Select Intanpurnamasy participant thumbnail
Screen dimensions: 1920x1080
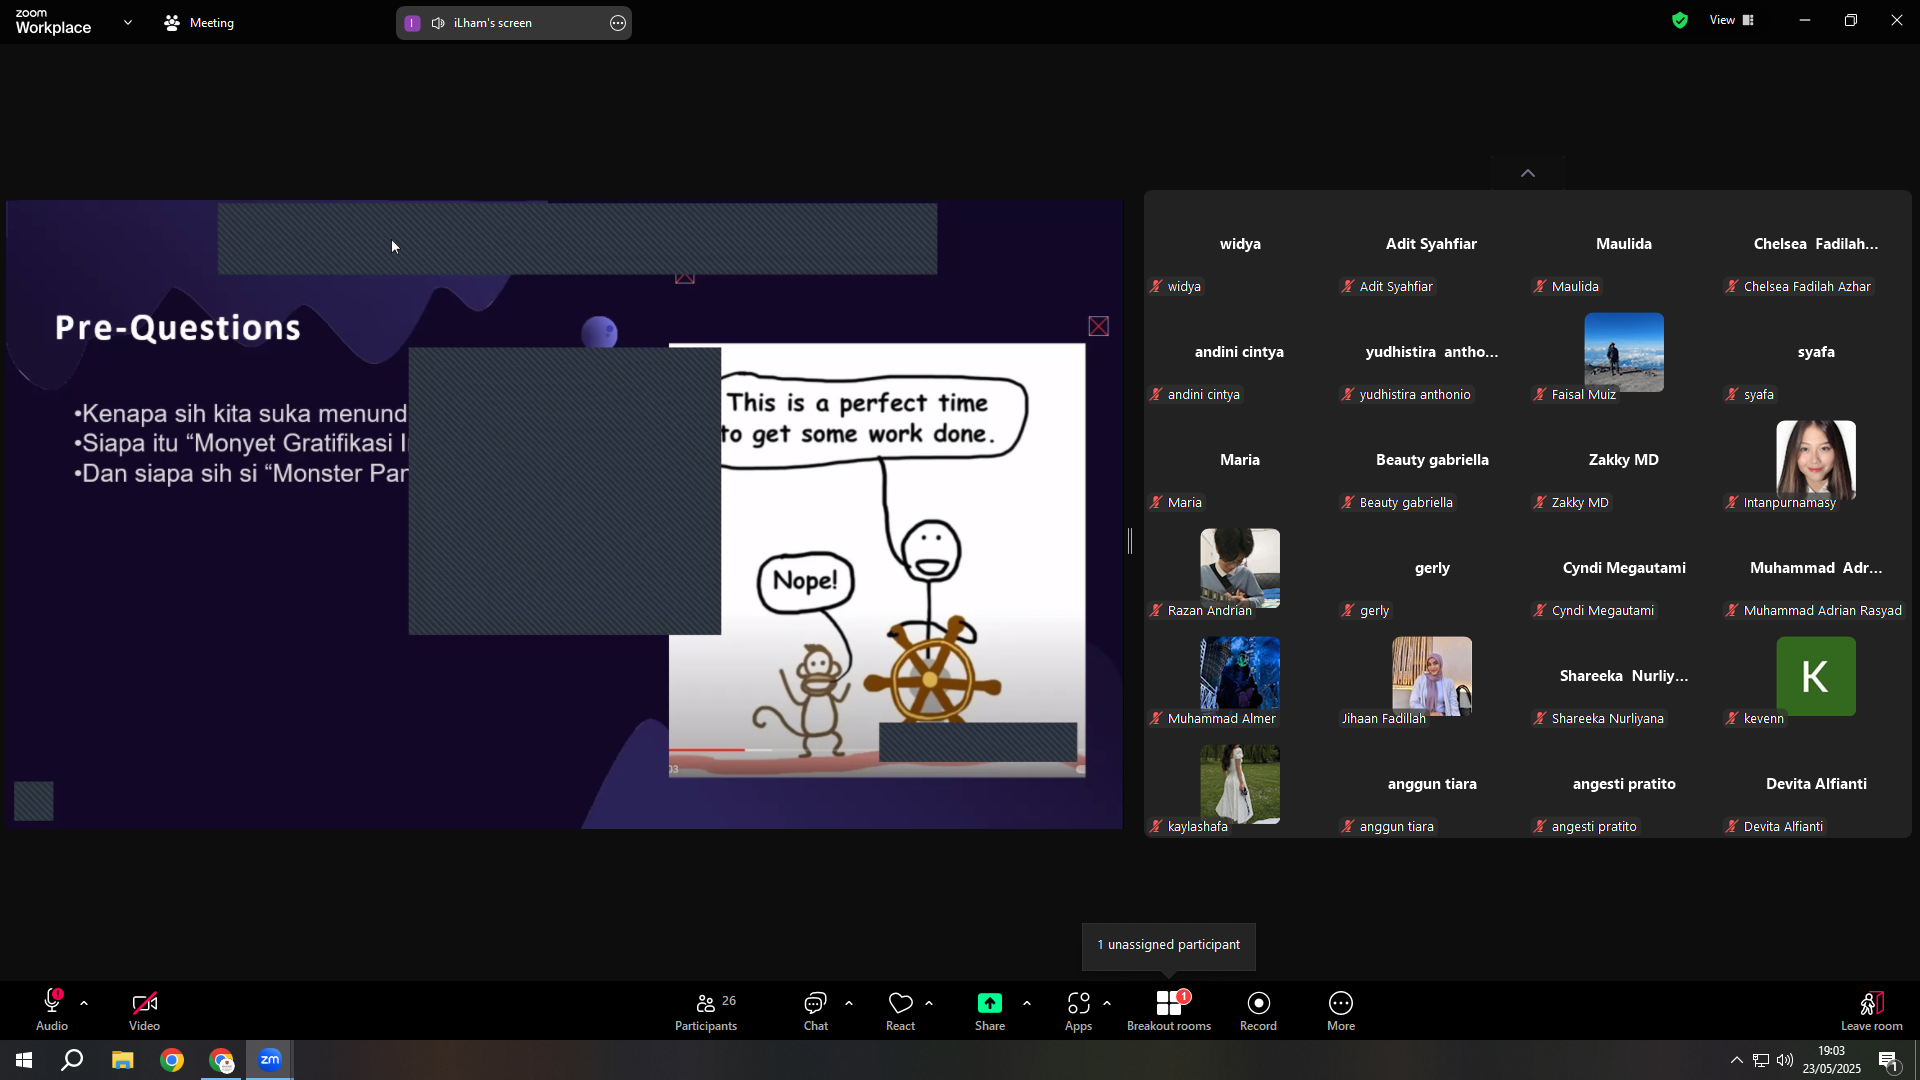coord(1816,460)
